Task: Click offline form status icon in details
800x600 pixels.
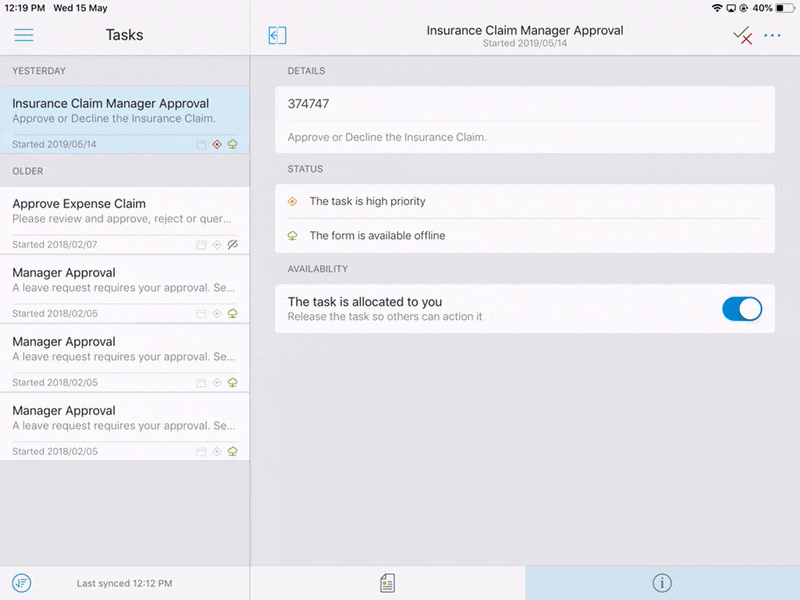Action: click(x=292, y=236)
